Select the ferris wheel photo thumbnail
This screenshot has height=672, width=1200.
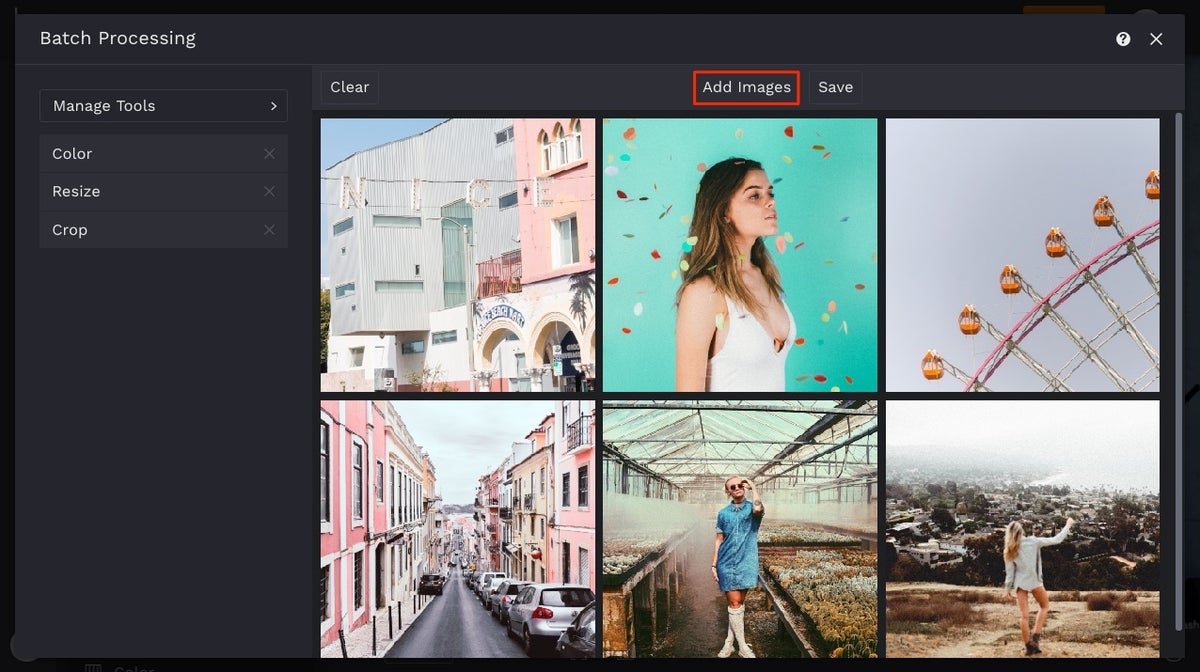[1023, 253]
